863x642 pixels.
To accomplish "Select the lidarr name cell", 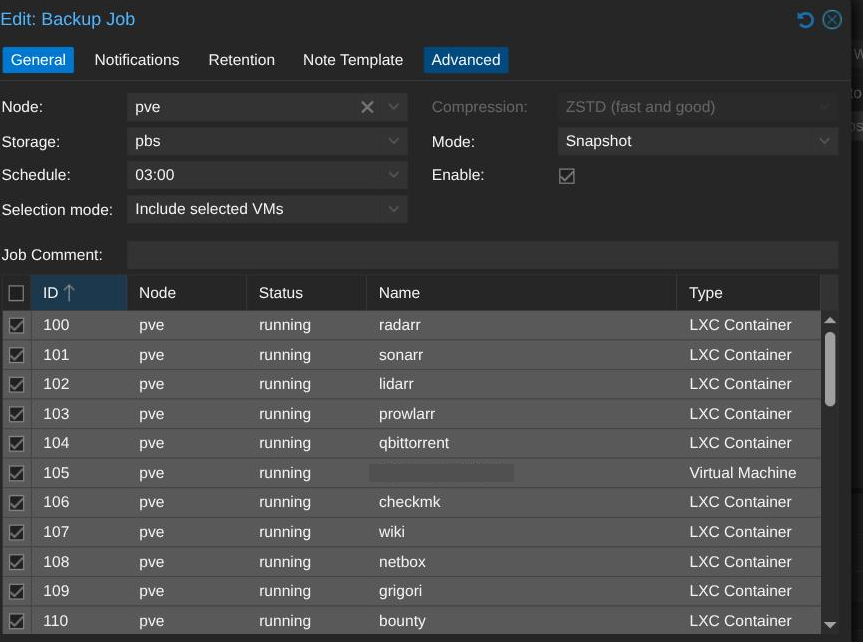I will coord(522,384).
